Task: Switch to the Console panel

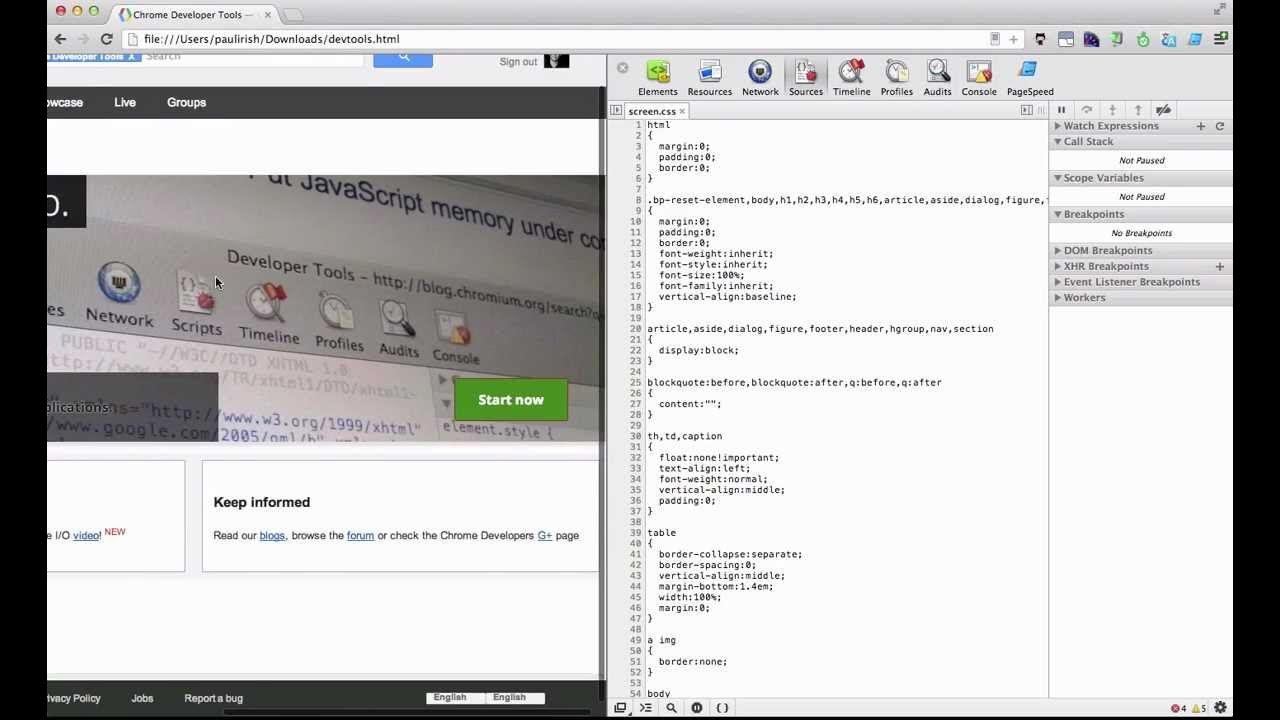Action: (x=979, y=78)
